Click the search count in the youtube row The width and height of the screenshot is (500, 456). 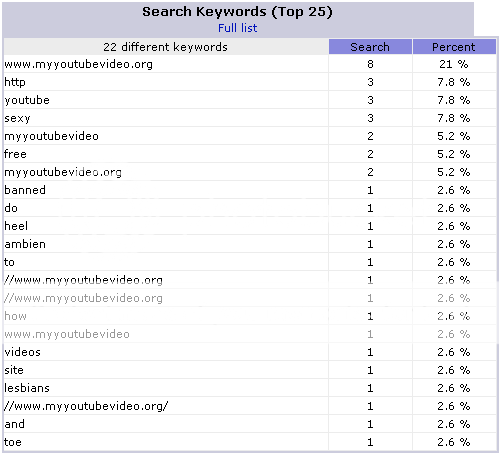(370, 100)
